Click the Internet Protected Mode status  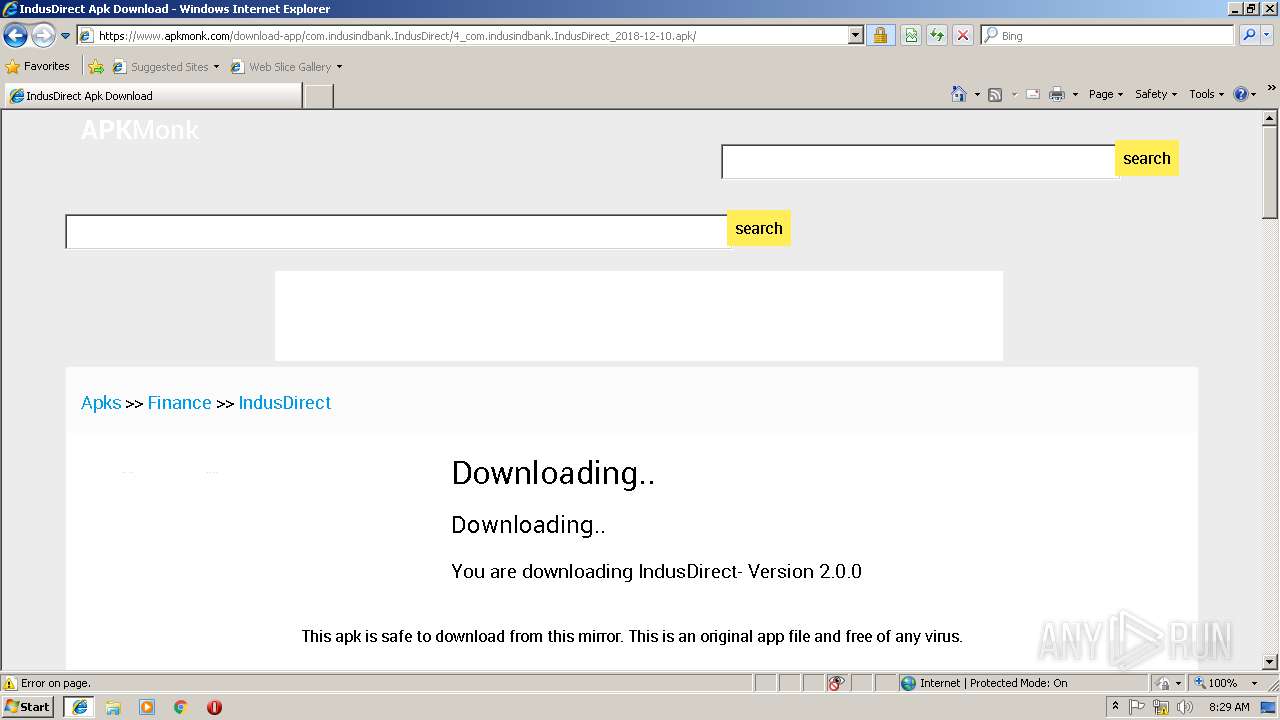click(984, 683)
